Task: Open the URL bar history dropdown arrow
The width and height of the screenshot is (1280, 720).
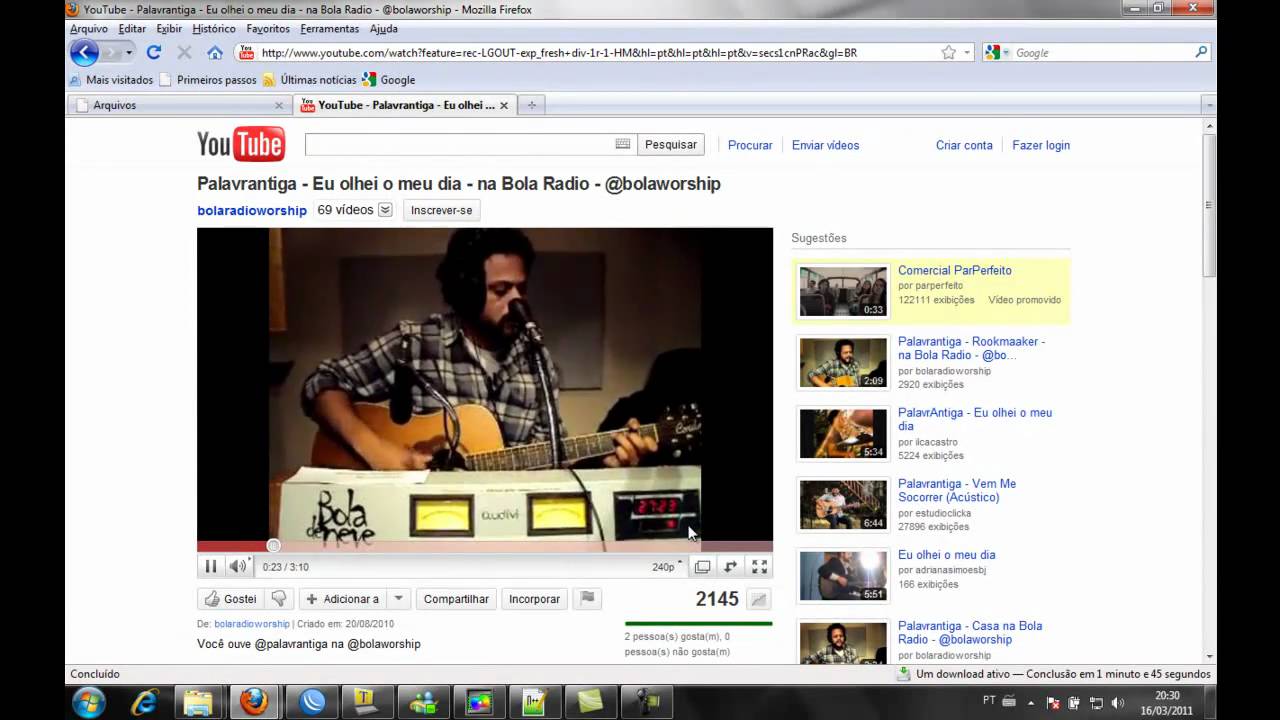Action: [967, 53]
